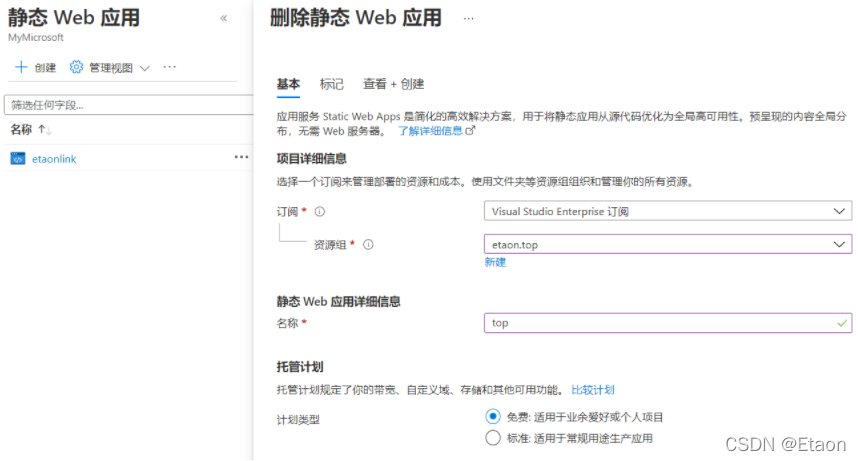Viewport: 861px width, 461px height.
Task: Switch to the 基本 tab
Action: coord(288,84)
